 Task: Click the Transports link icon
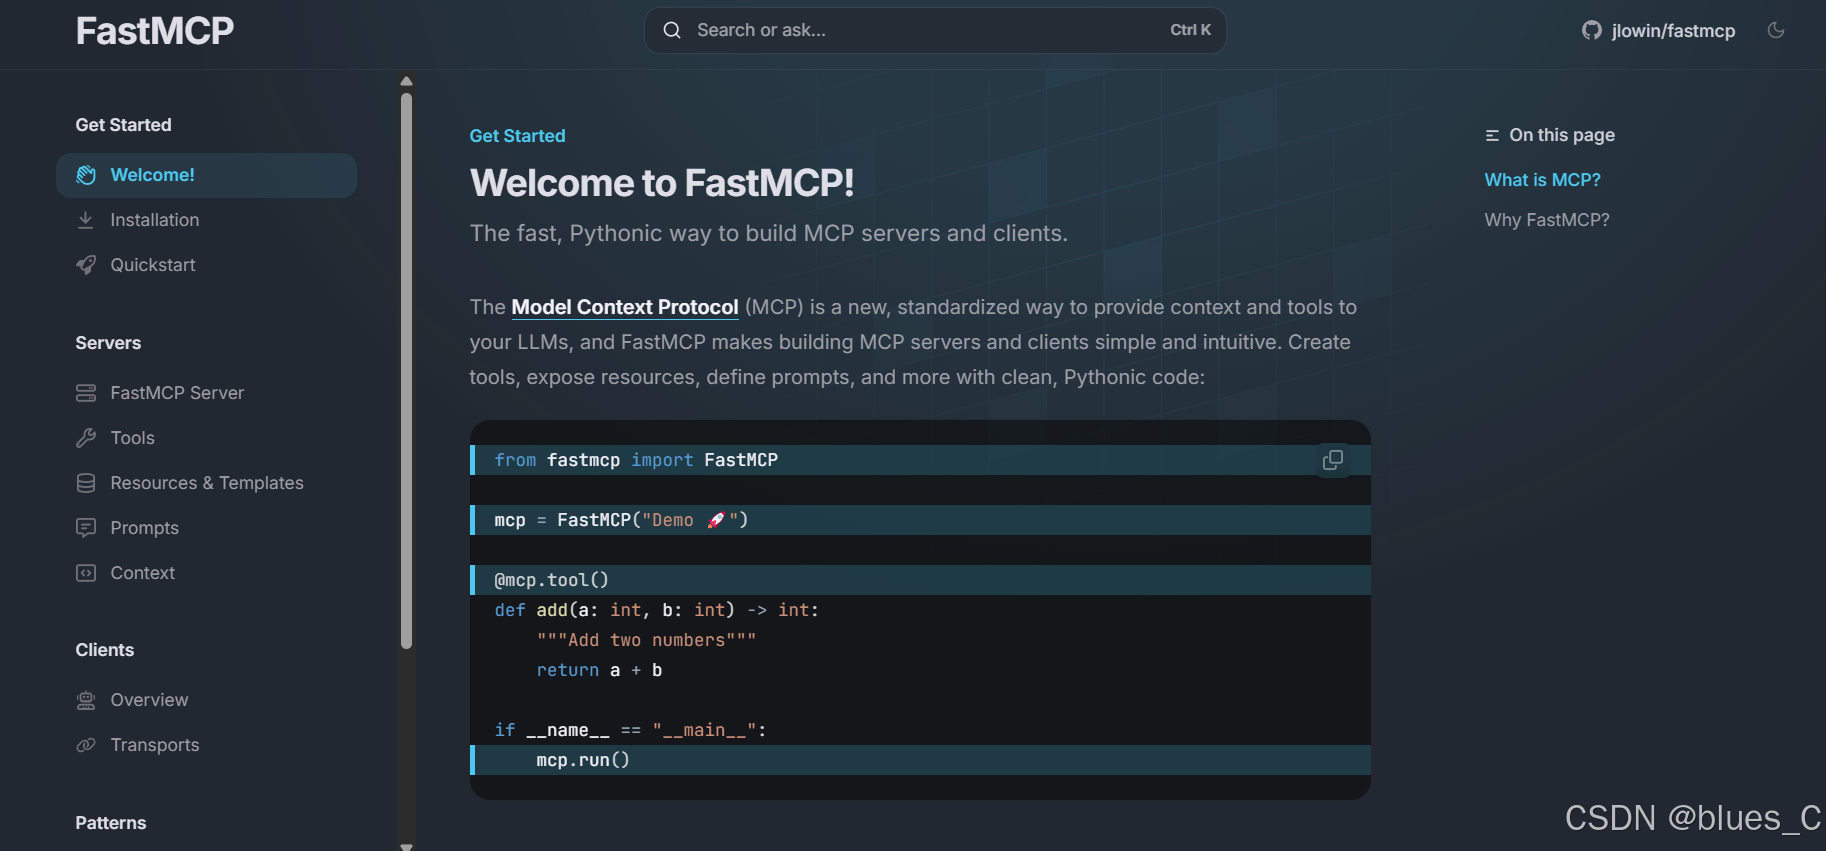[x=86, y=745]
